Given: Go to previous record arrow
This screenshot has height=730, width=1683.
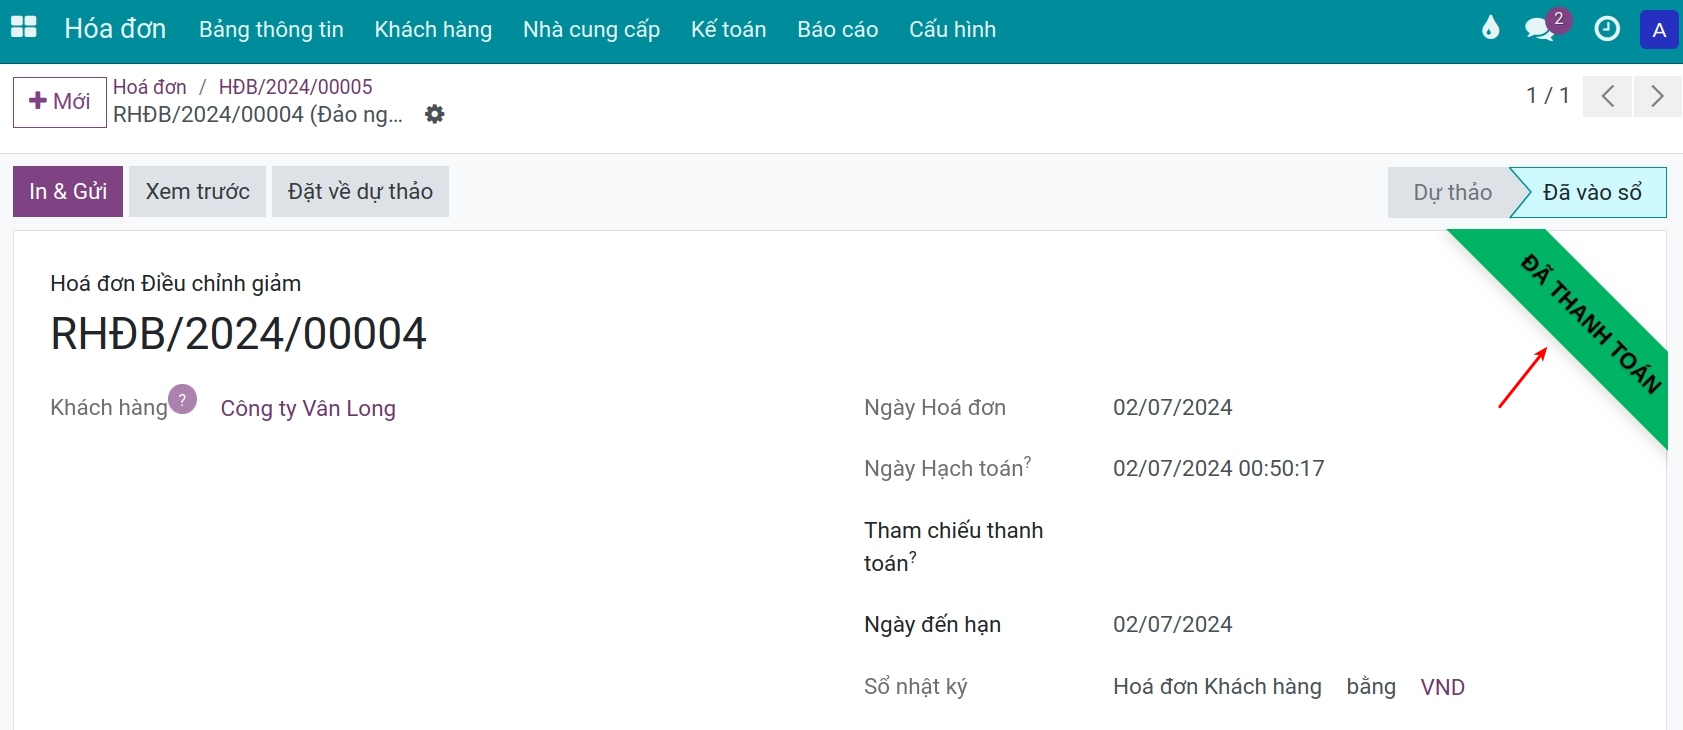Looking at the screenshot, I should click(1608, 96).
